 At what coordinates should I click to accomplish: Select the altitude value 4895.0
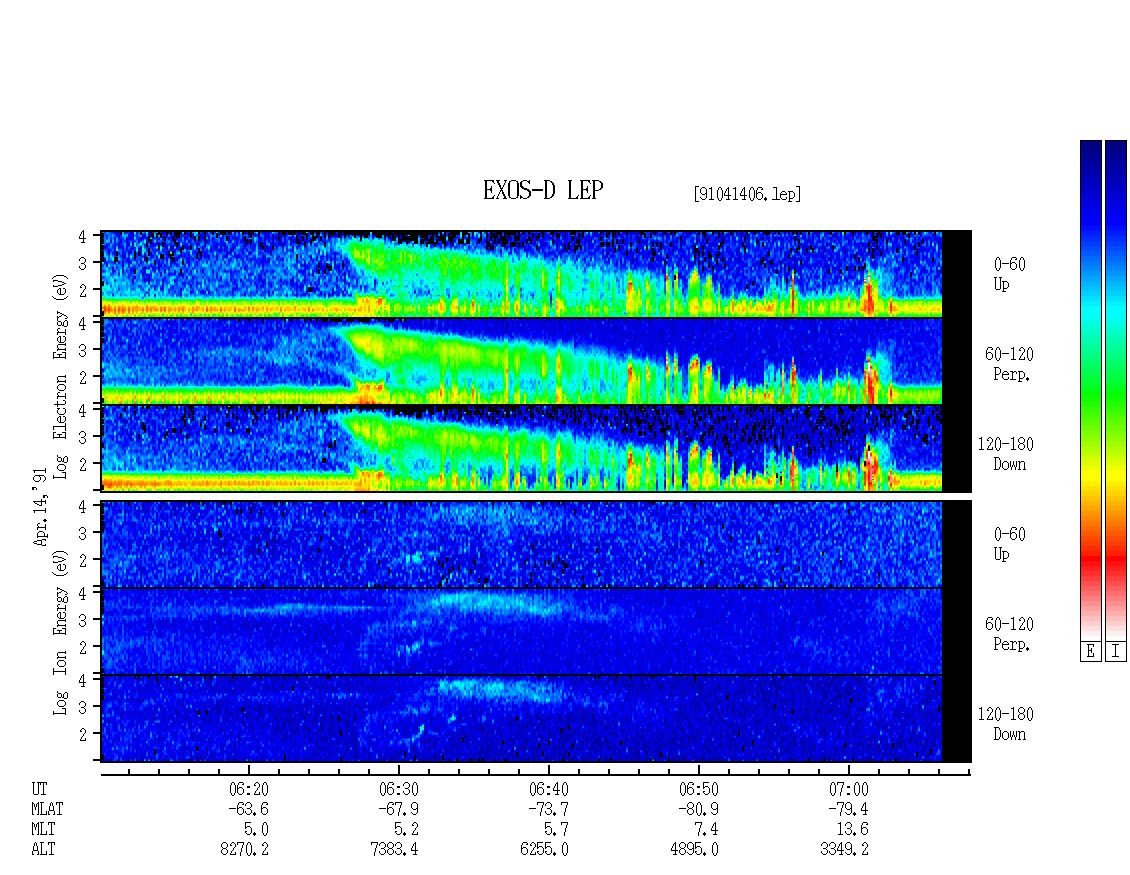695,849
